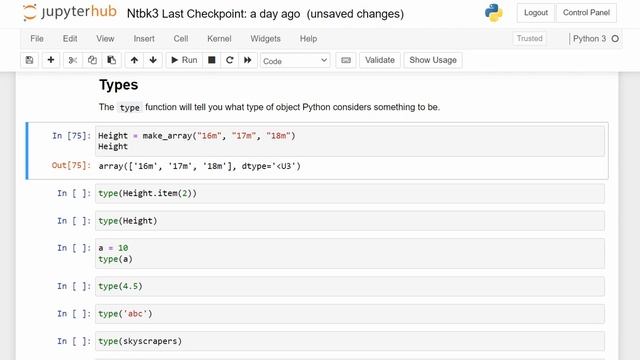Open the command palette with the keyboard icon
Screen dimensions: 640x360
pos(346,60)
